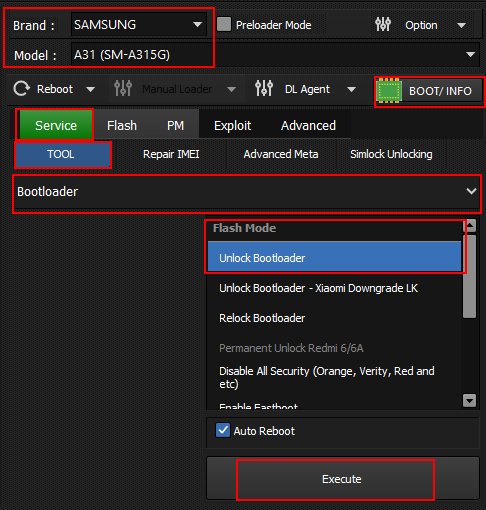Switch to the Exploit tab
Image resolution: width=486 pixels, height=510 pixels.
[232, 126]
